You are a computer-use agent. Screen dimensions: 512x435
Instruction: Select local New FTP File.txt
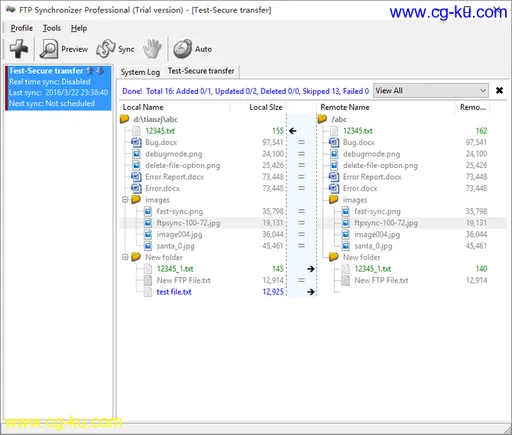(x=184, y=280)
